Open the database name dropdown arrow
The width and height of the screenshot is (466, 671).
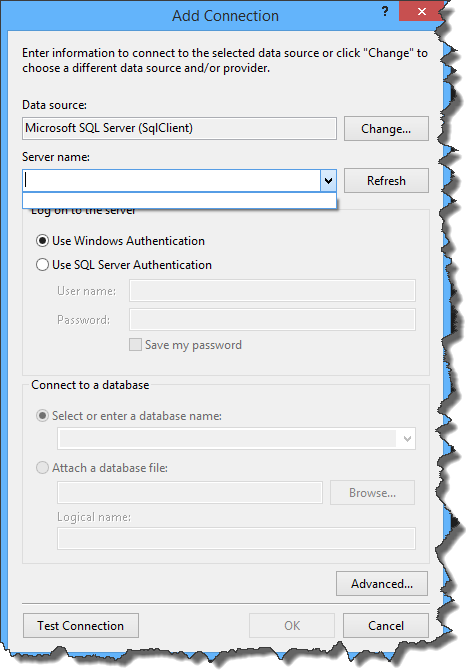[x=407, y=439]
